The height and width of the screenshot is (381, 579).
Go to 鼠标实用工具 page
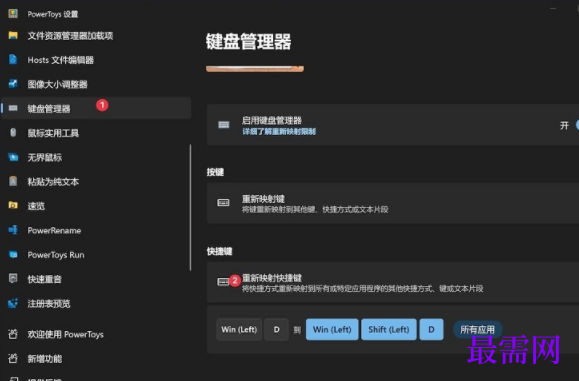(96, 133)
